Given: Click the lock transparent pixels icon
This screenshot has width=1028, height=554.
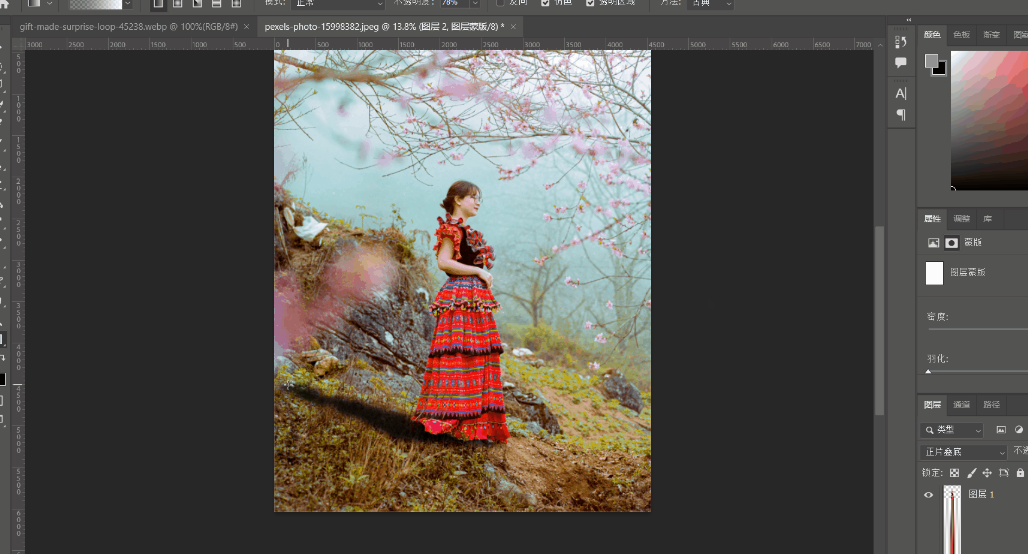Looking at the screenshot, I should coord(955,472).
